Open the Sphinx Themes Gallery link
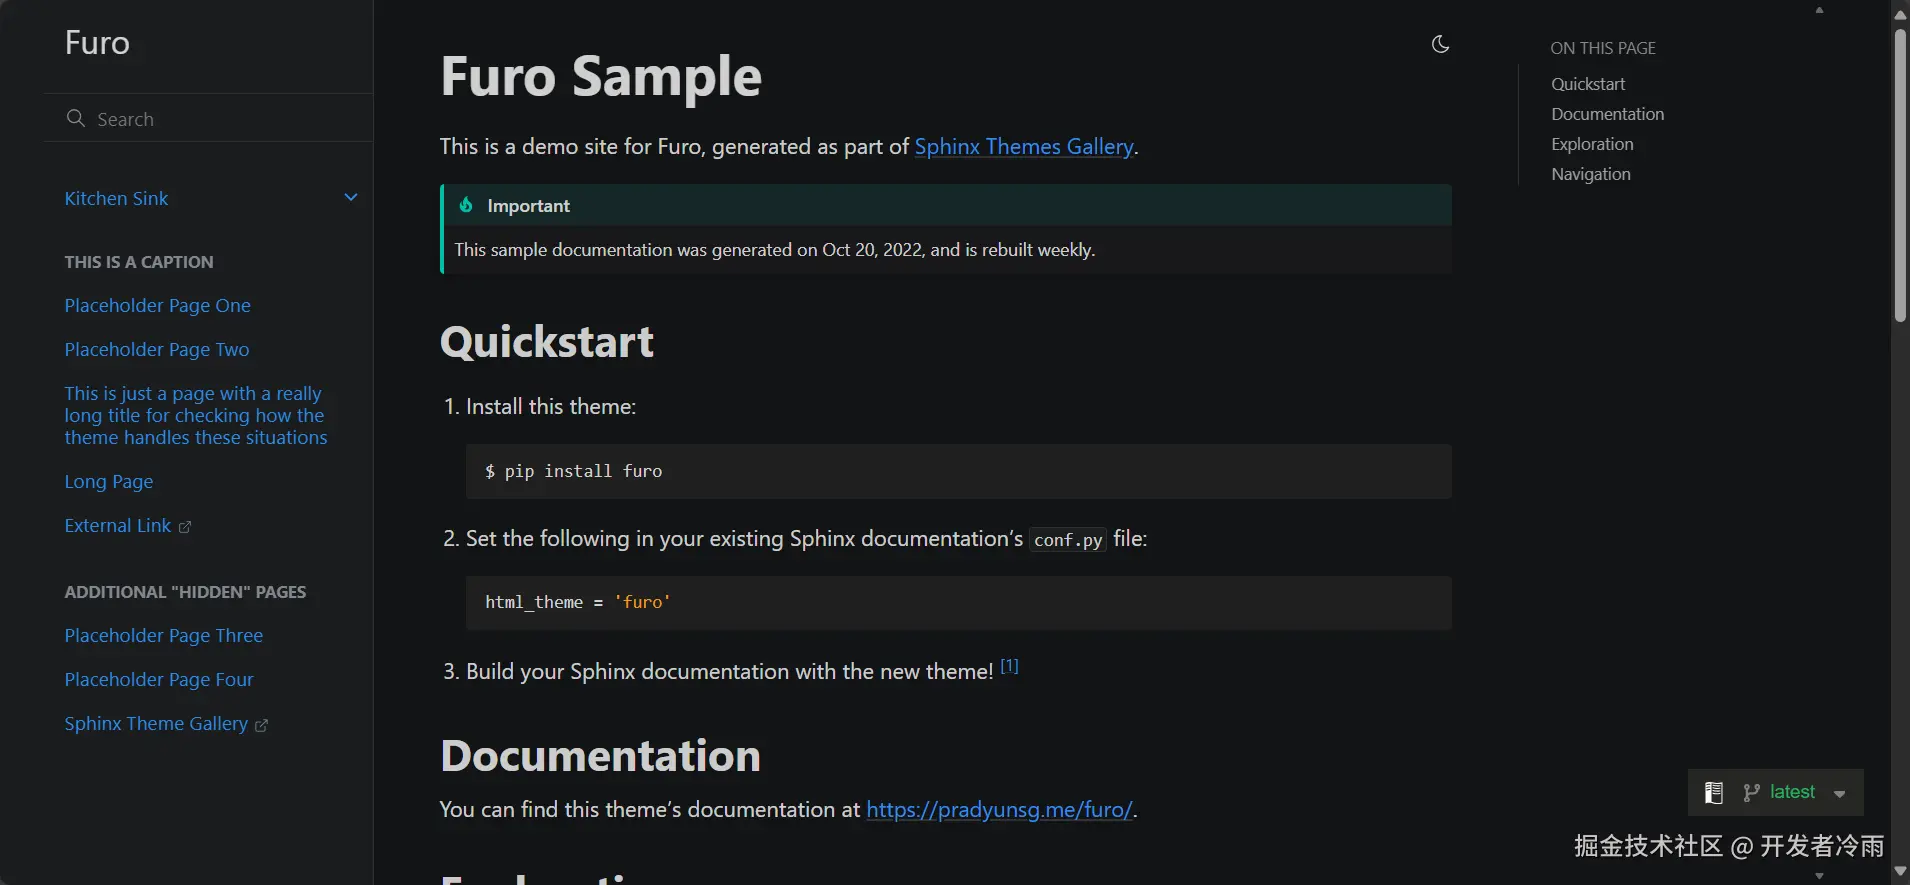Screen dimensions: 1910x885 pos(1024,147)
